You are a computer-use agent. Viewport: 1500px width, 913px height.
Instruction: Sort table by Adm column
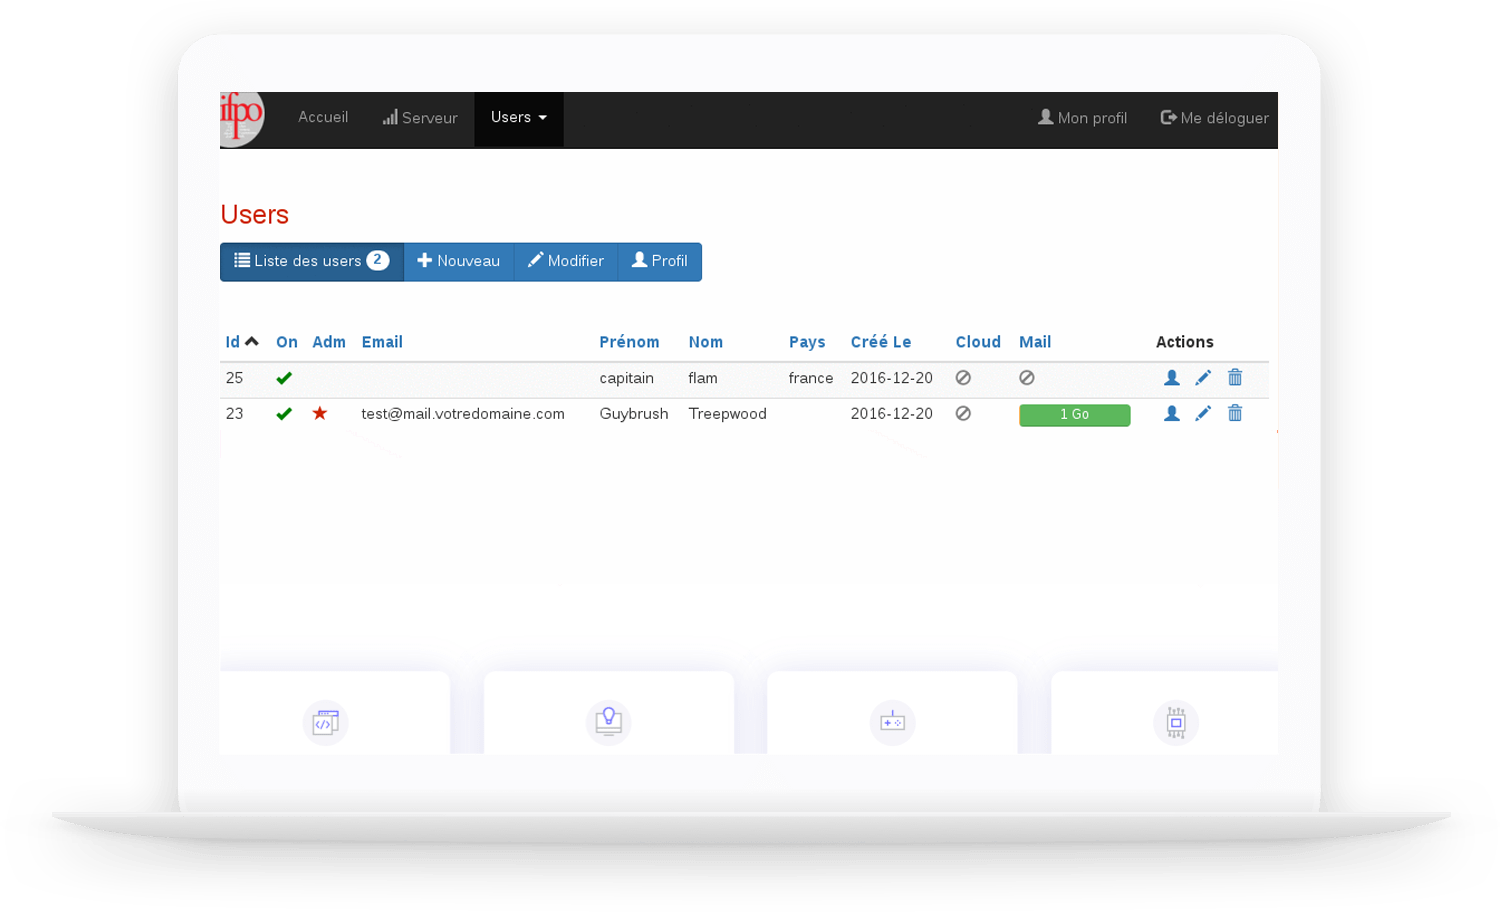(329, 342)
